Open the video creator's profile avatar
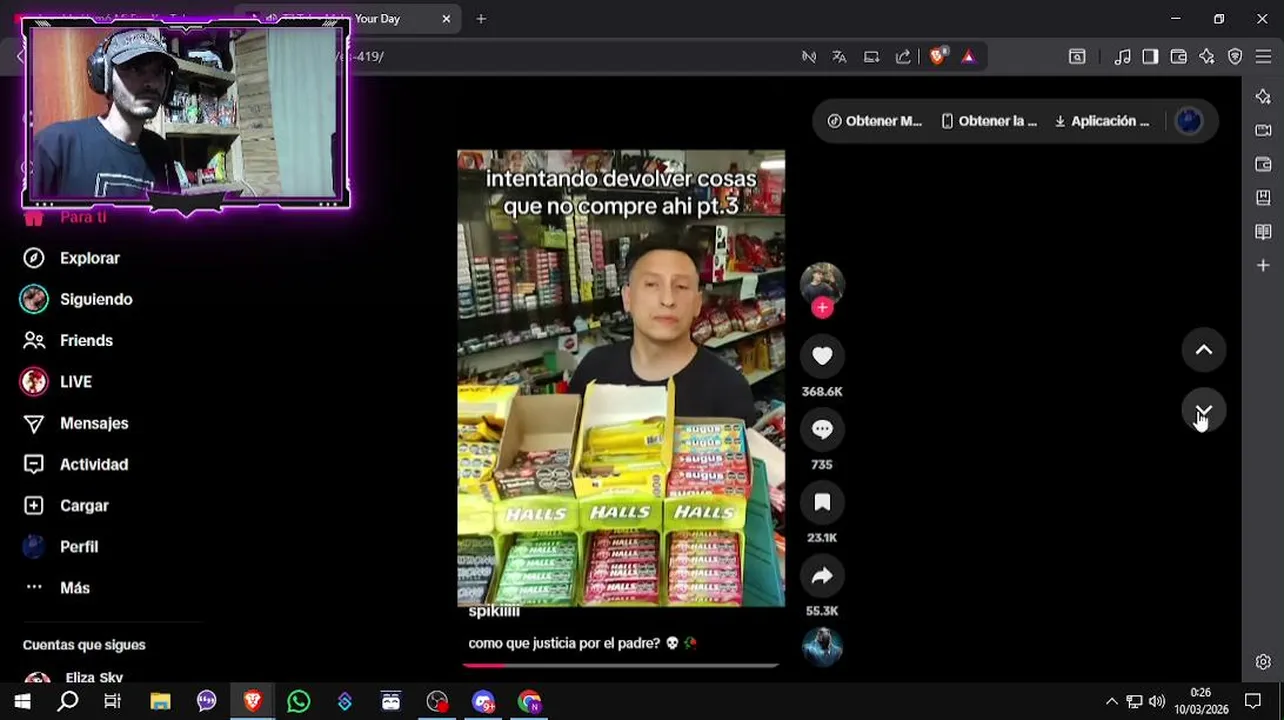The image size is (1284, 720). click(822, 284)
